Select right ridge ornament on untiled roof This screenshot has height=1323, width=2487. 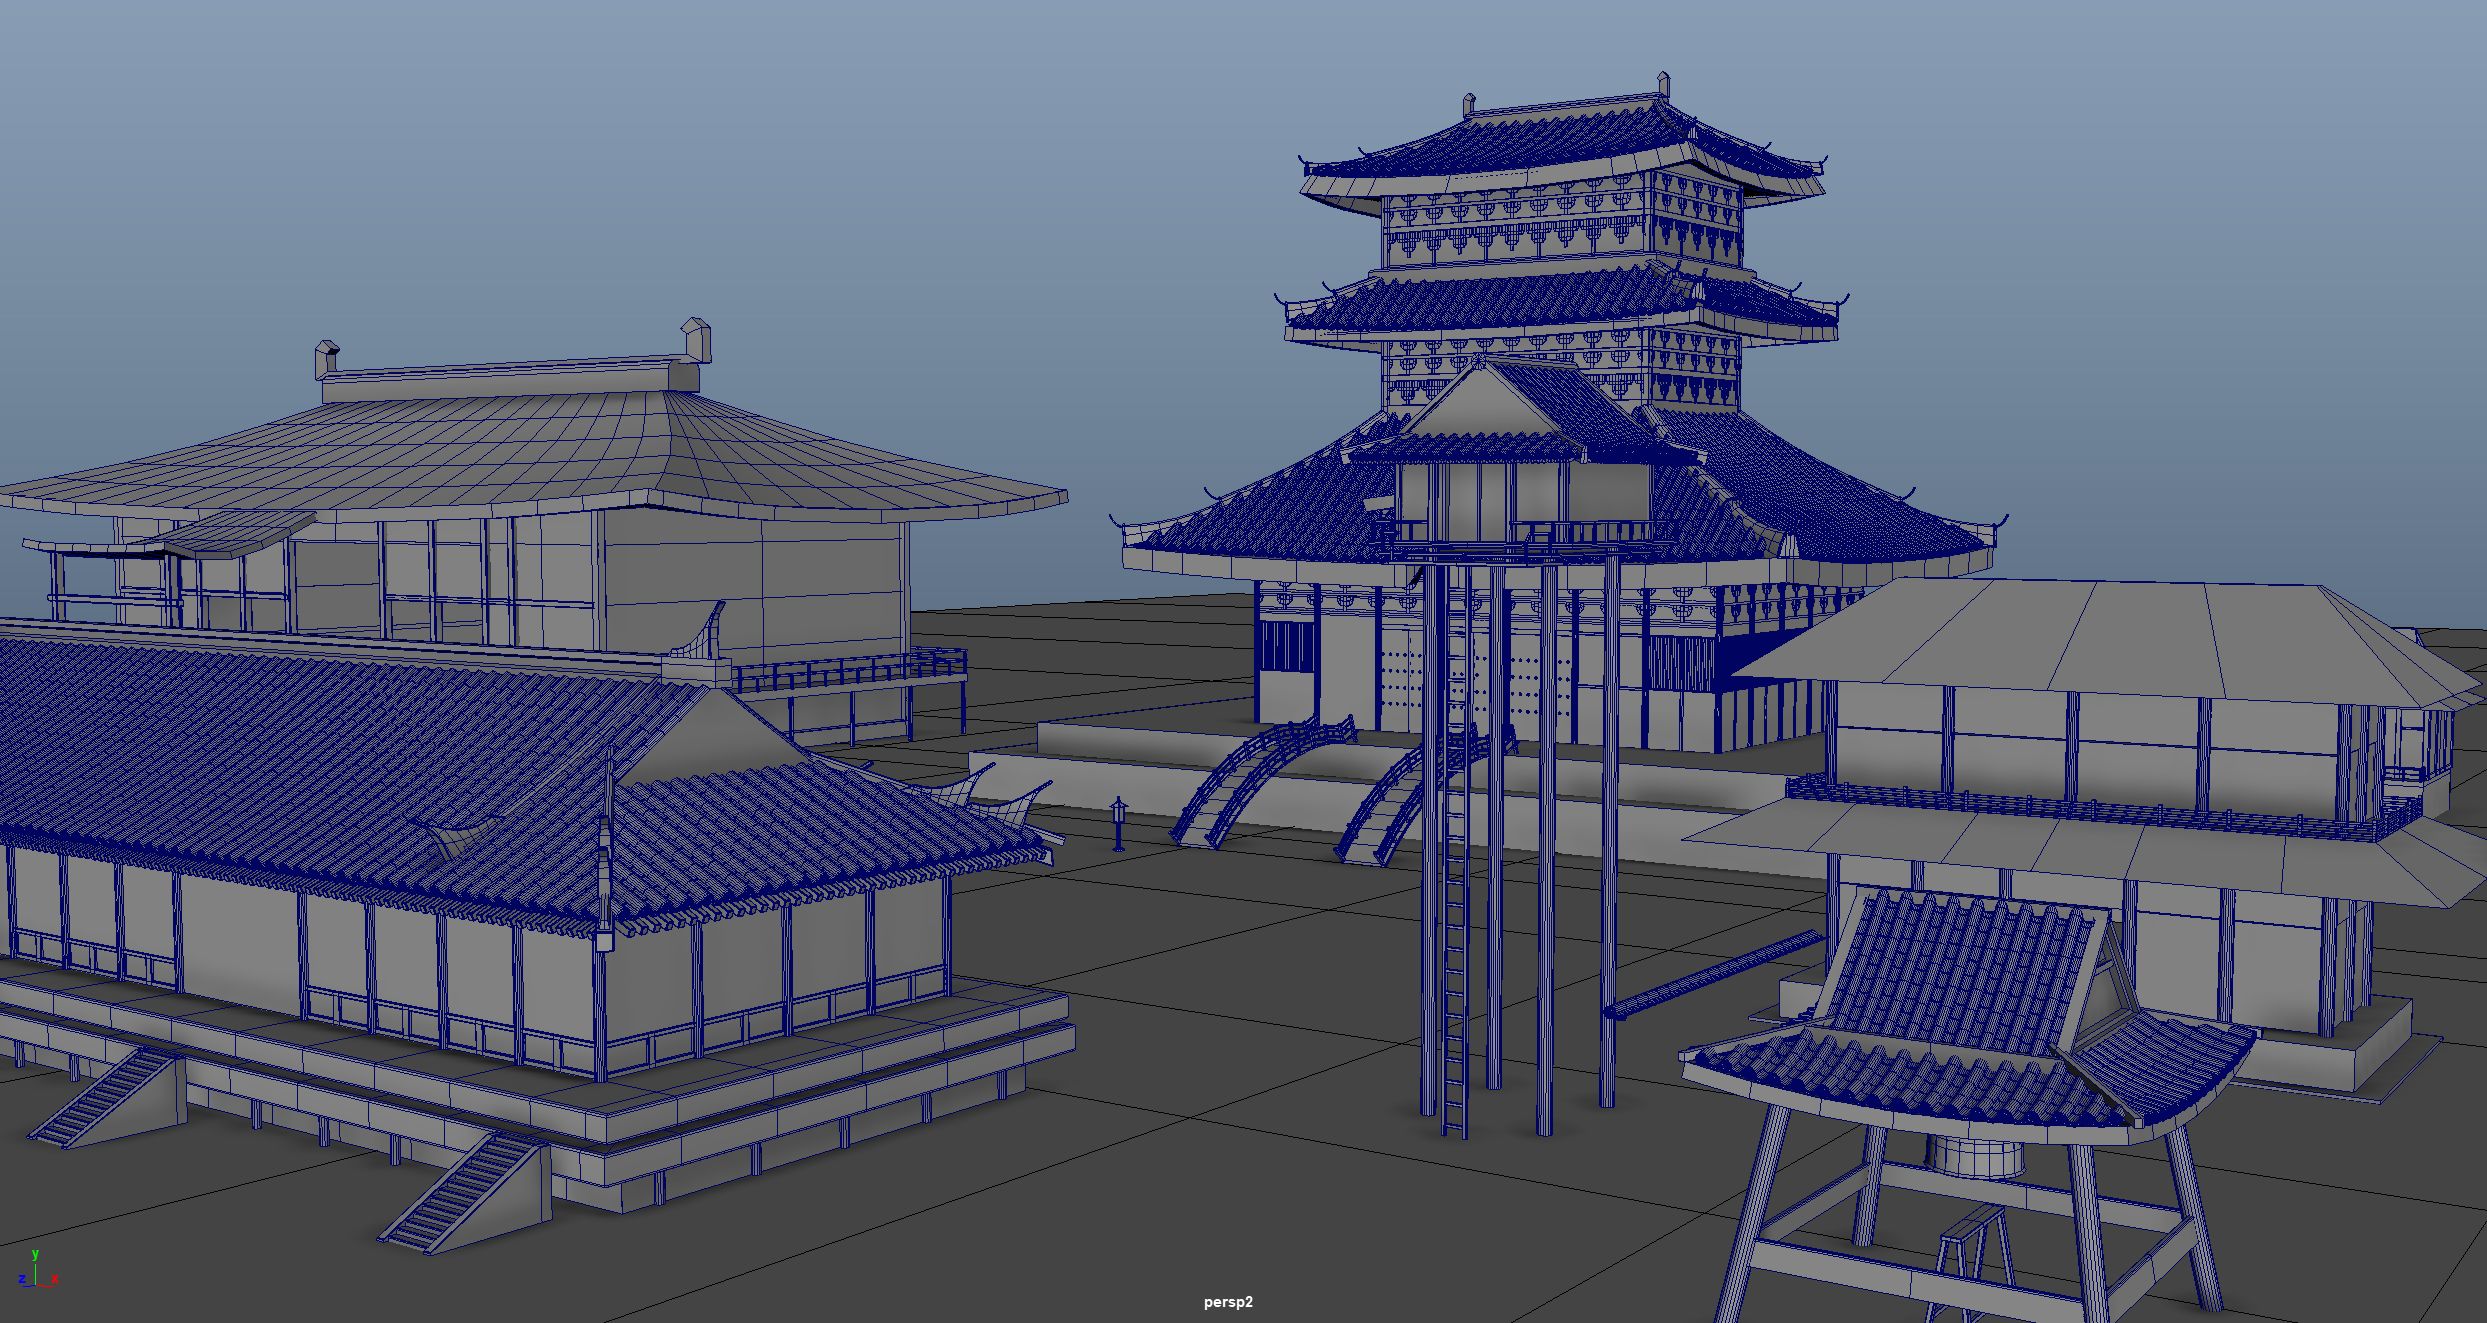click(697, 340)
